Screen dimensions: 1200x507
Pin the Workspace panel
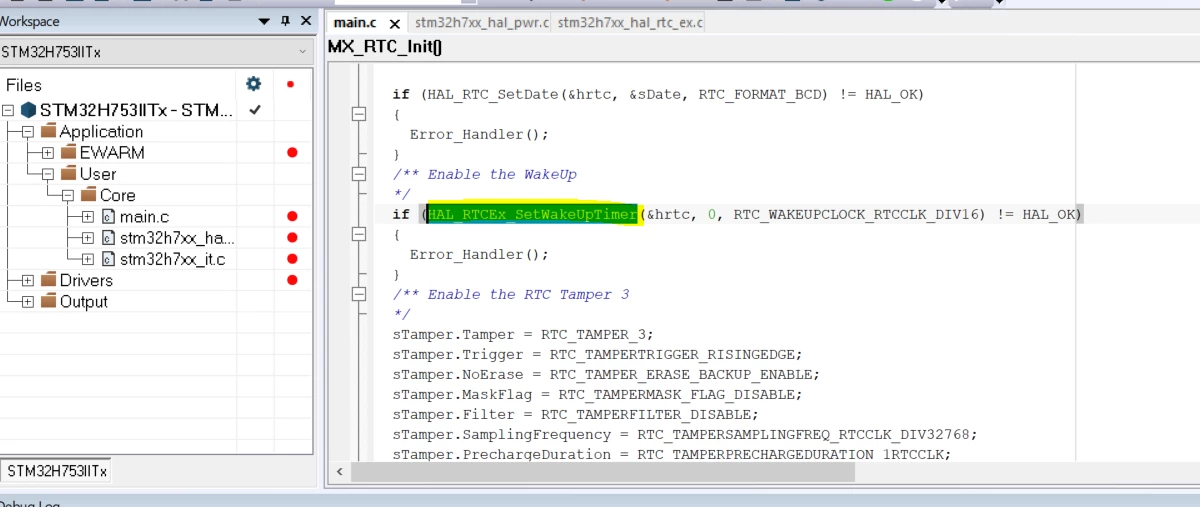pyautogui.click(x=285, y=21)
